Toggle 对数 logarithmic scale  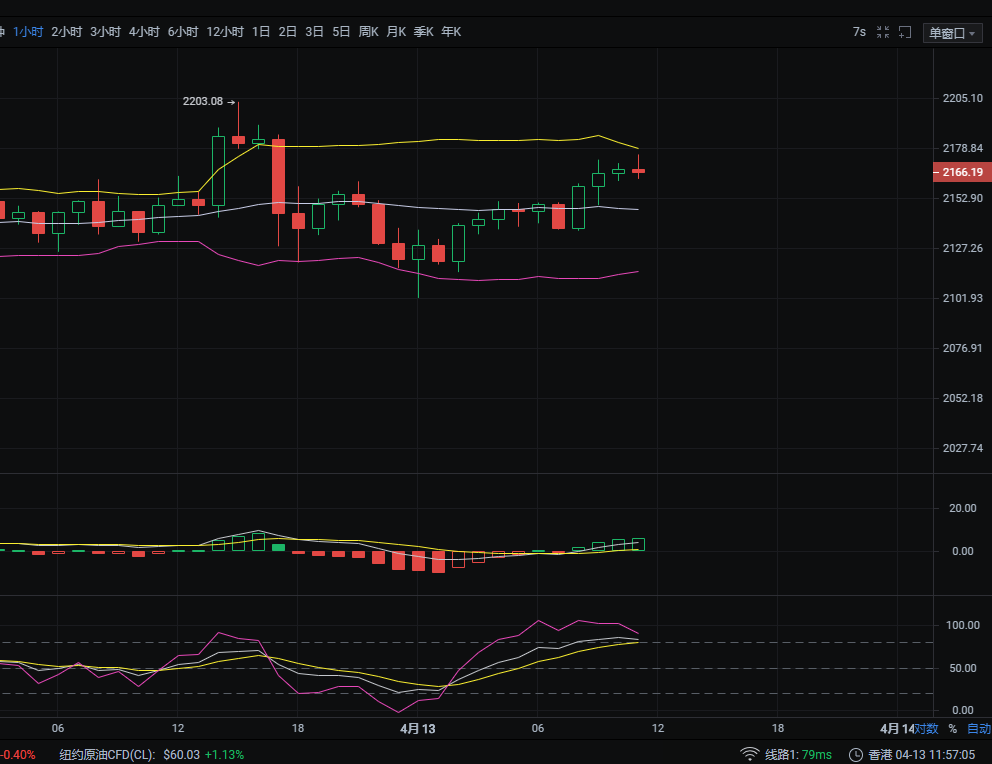(926, 729)
